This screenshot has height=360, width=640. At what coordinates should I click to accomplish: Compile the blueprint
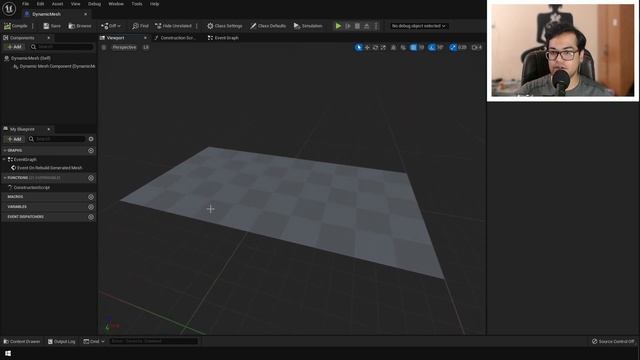[x=16, y=26]
